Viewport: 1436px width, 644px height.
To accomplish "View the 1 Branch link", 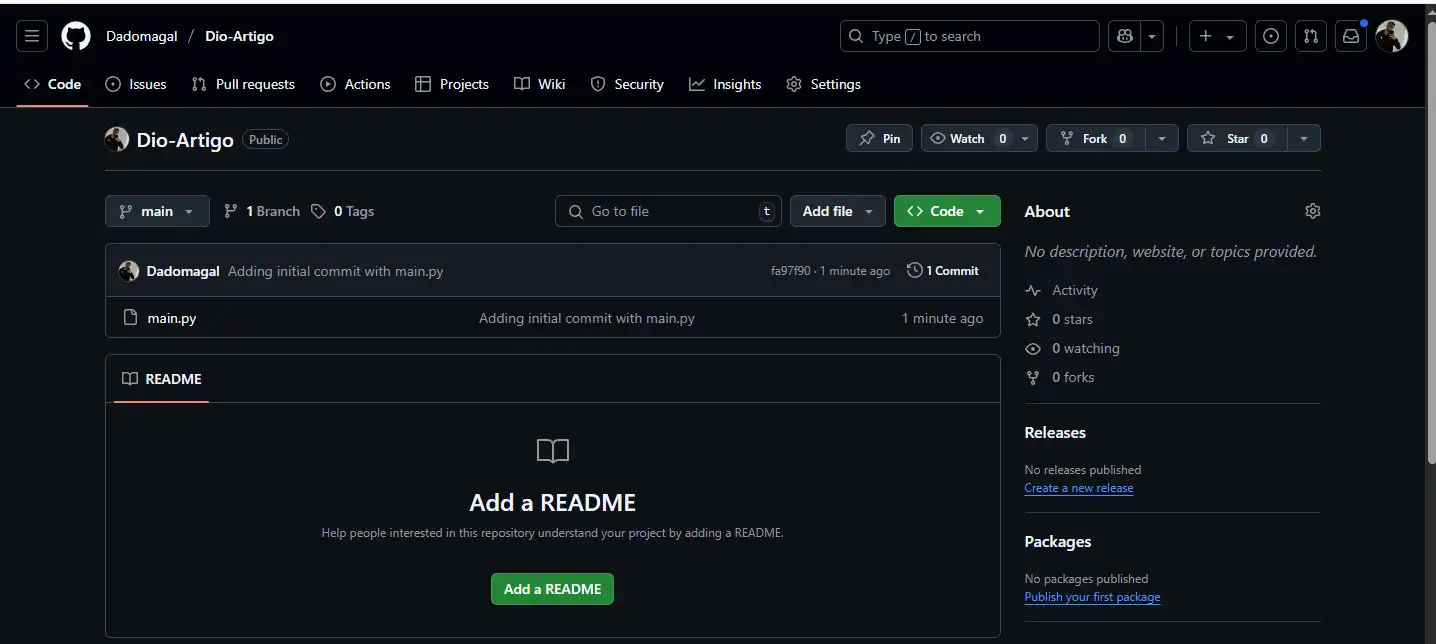I will [261, 211].
